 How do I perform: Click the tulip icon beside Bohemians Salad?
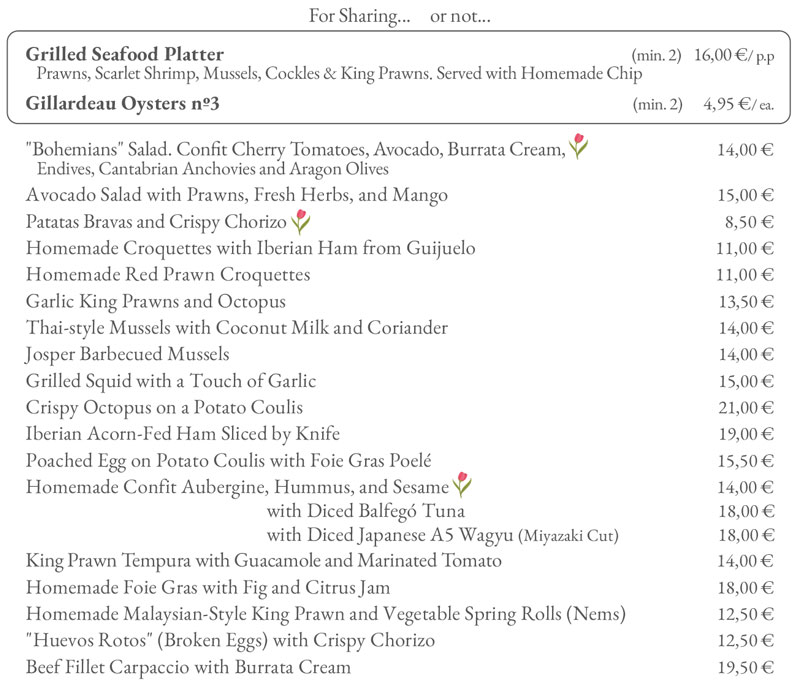[x=578, y=146]
